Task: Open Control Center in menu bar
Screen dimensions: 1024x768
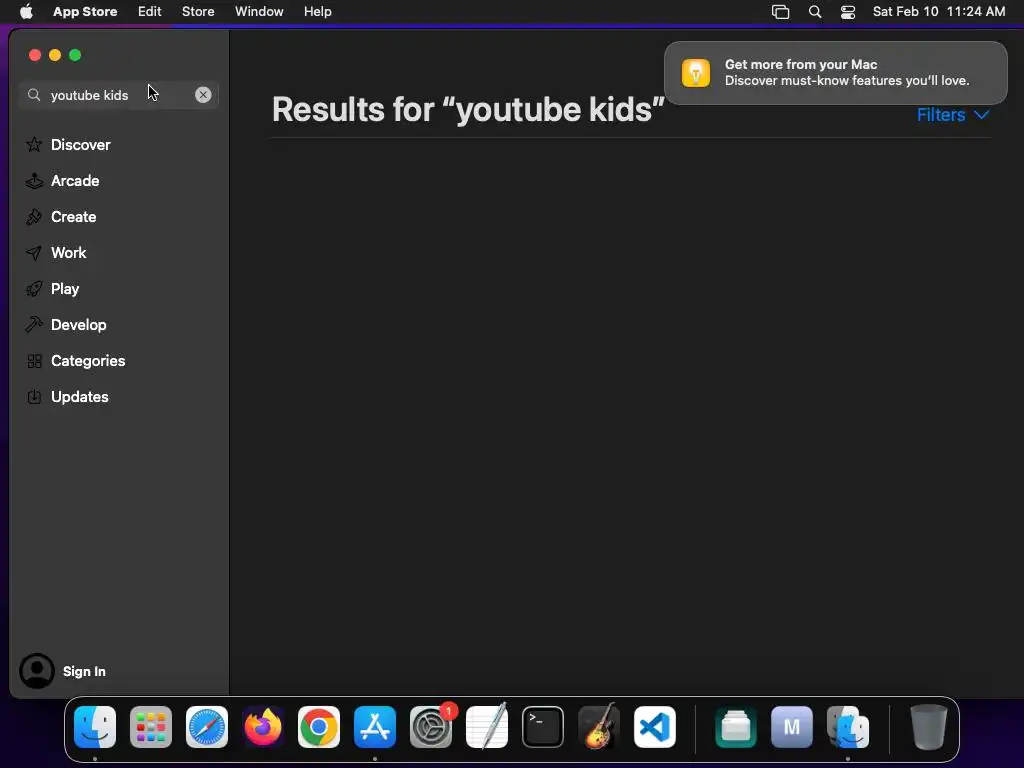Action: pos(848,11)
